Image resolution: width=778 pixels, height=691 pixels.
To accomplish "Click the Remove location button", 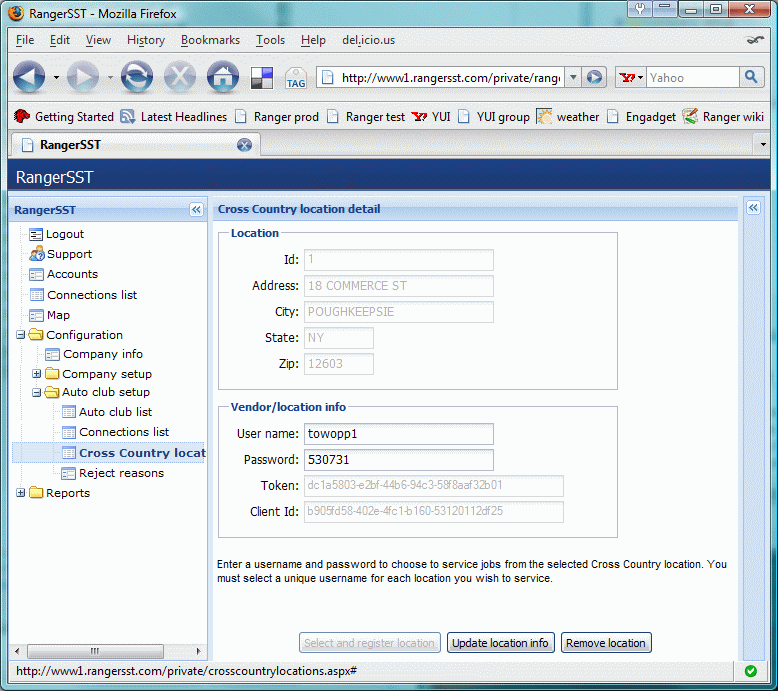I will 606,643.
